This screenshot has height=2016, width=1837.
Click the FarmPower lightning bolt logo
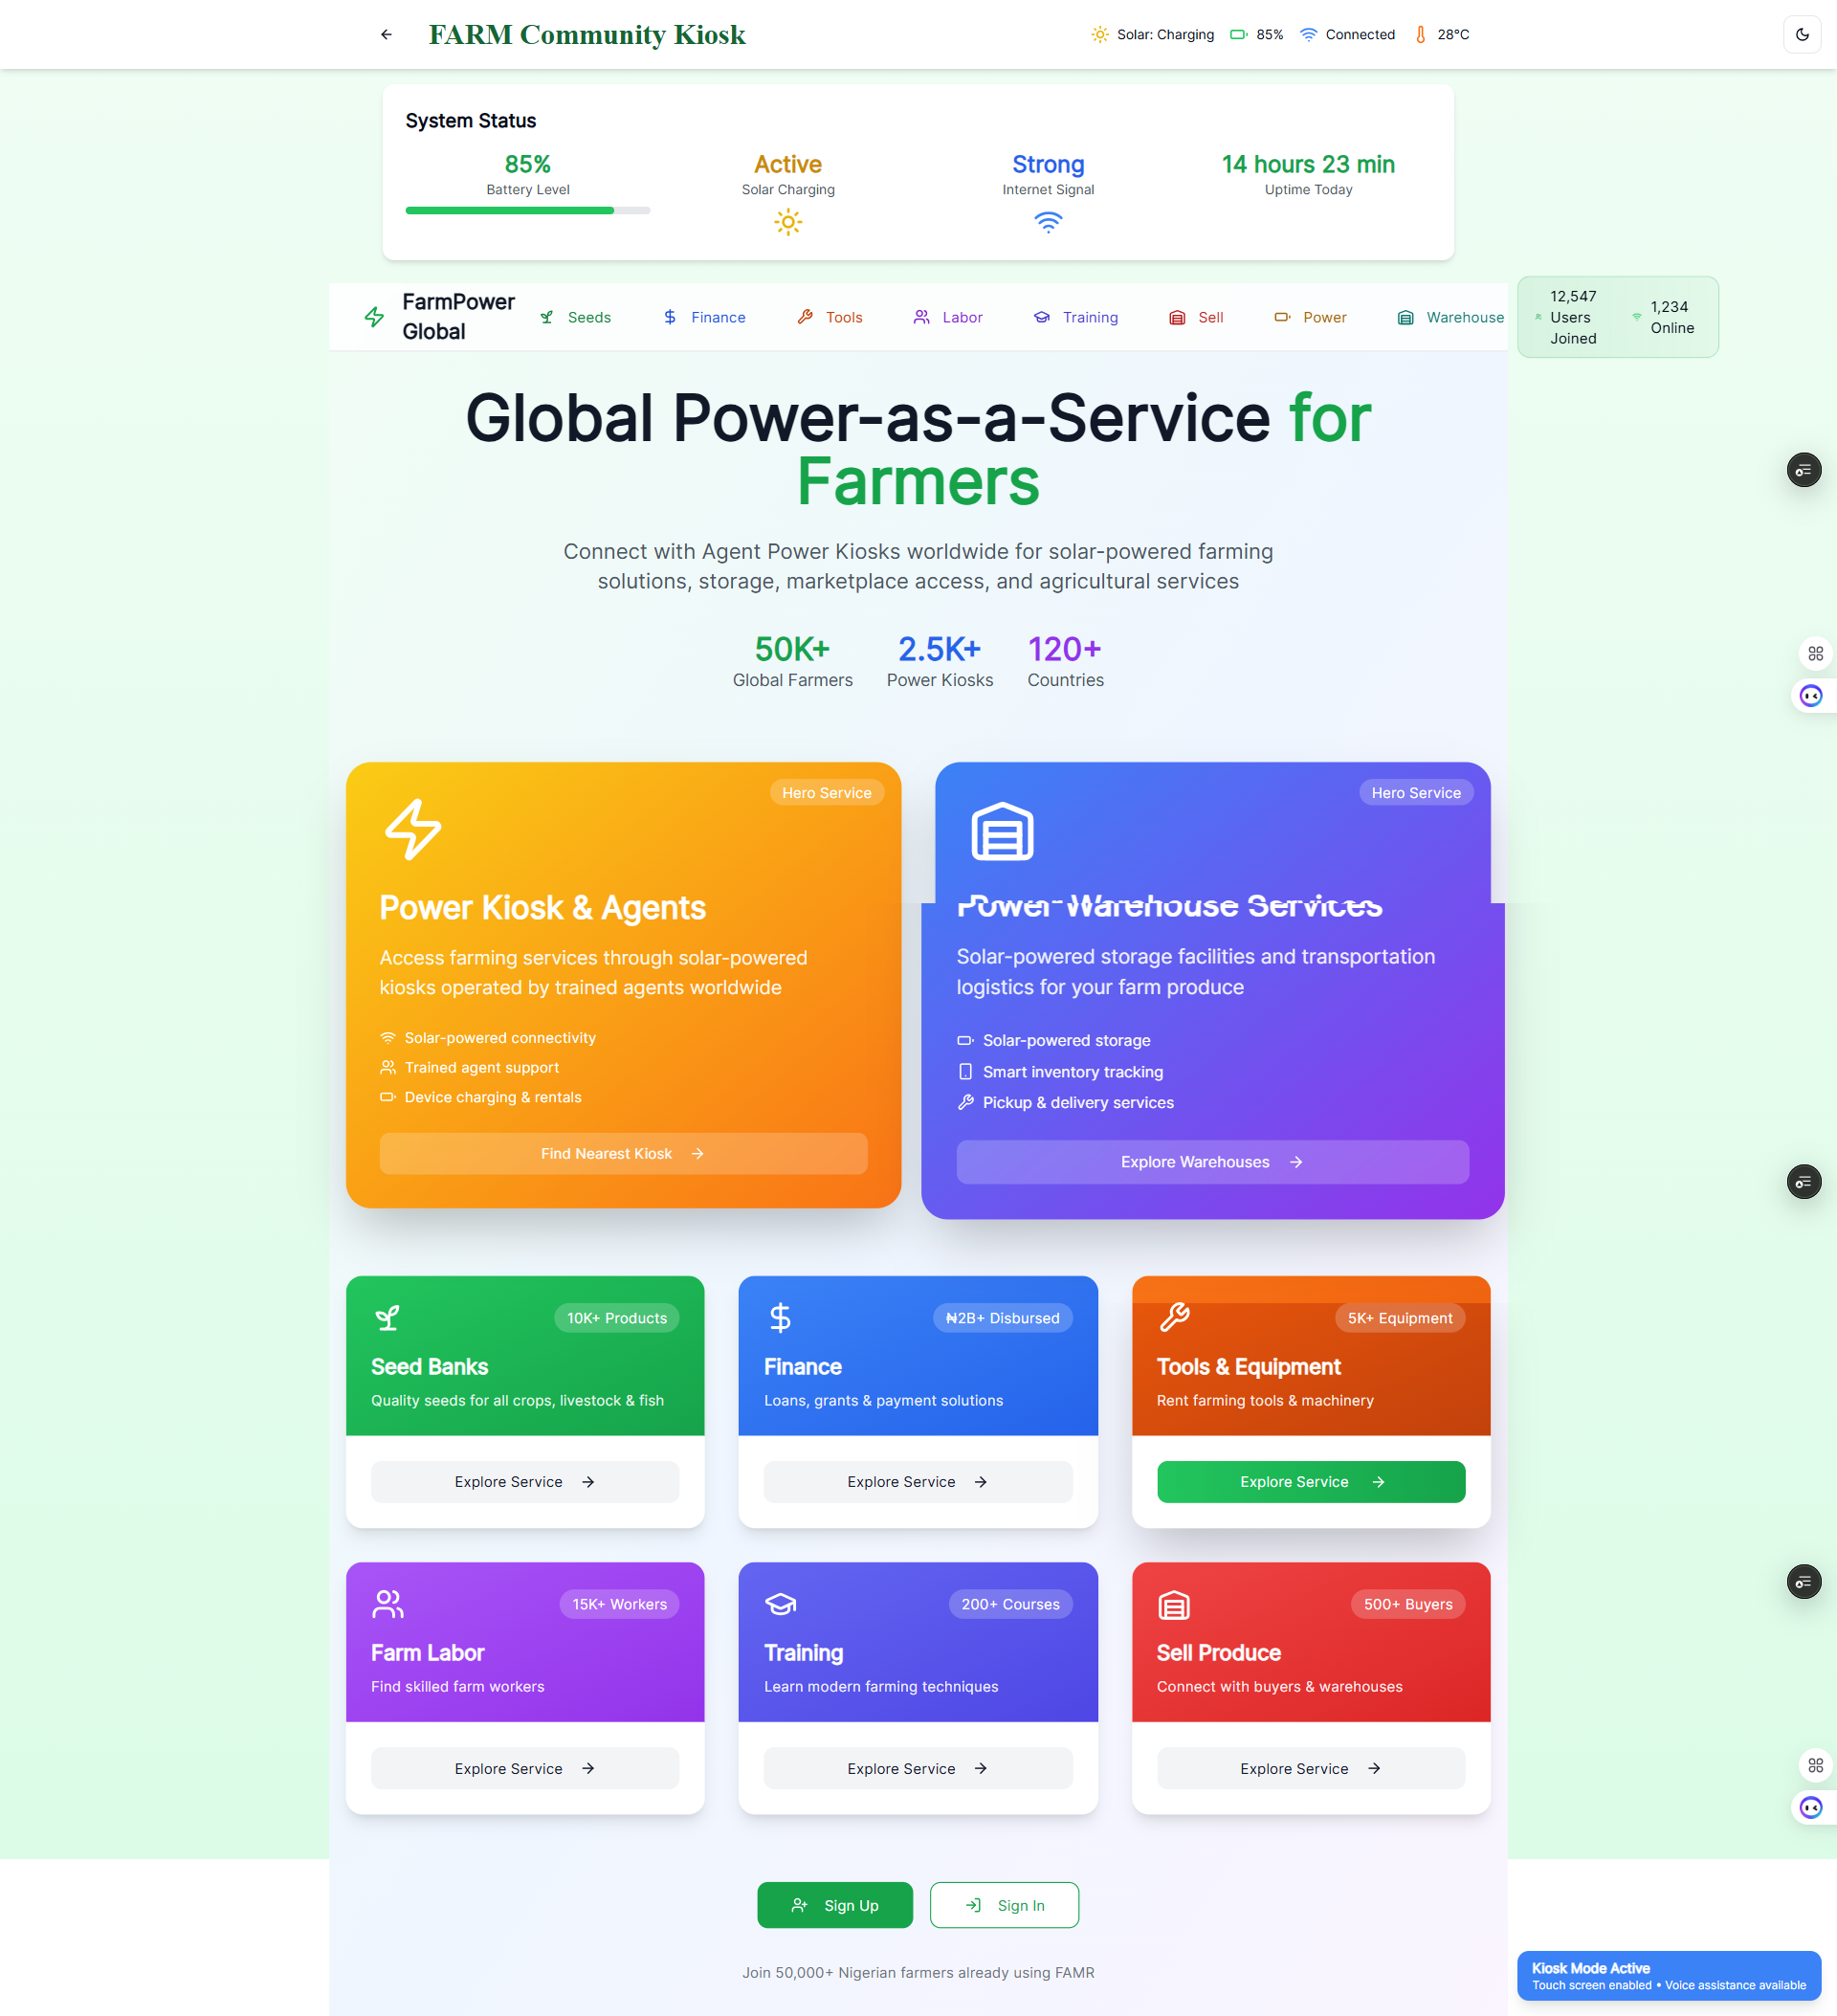374,317
